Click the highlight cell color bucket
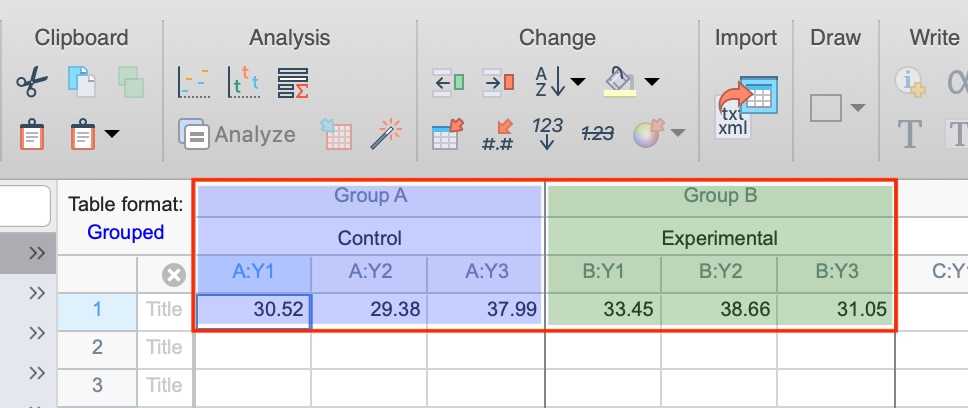 tap(620, 80)
